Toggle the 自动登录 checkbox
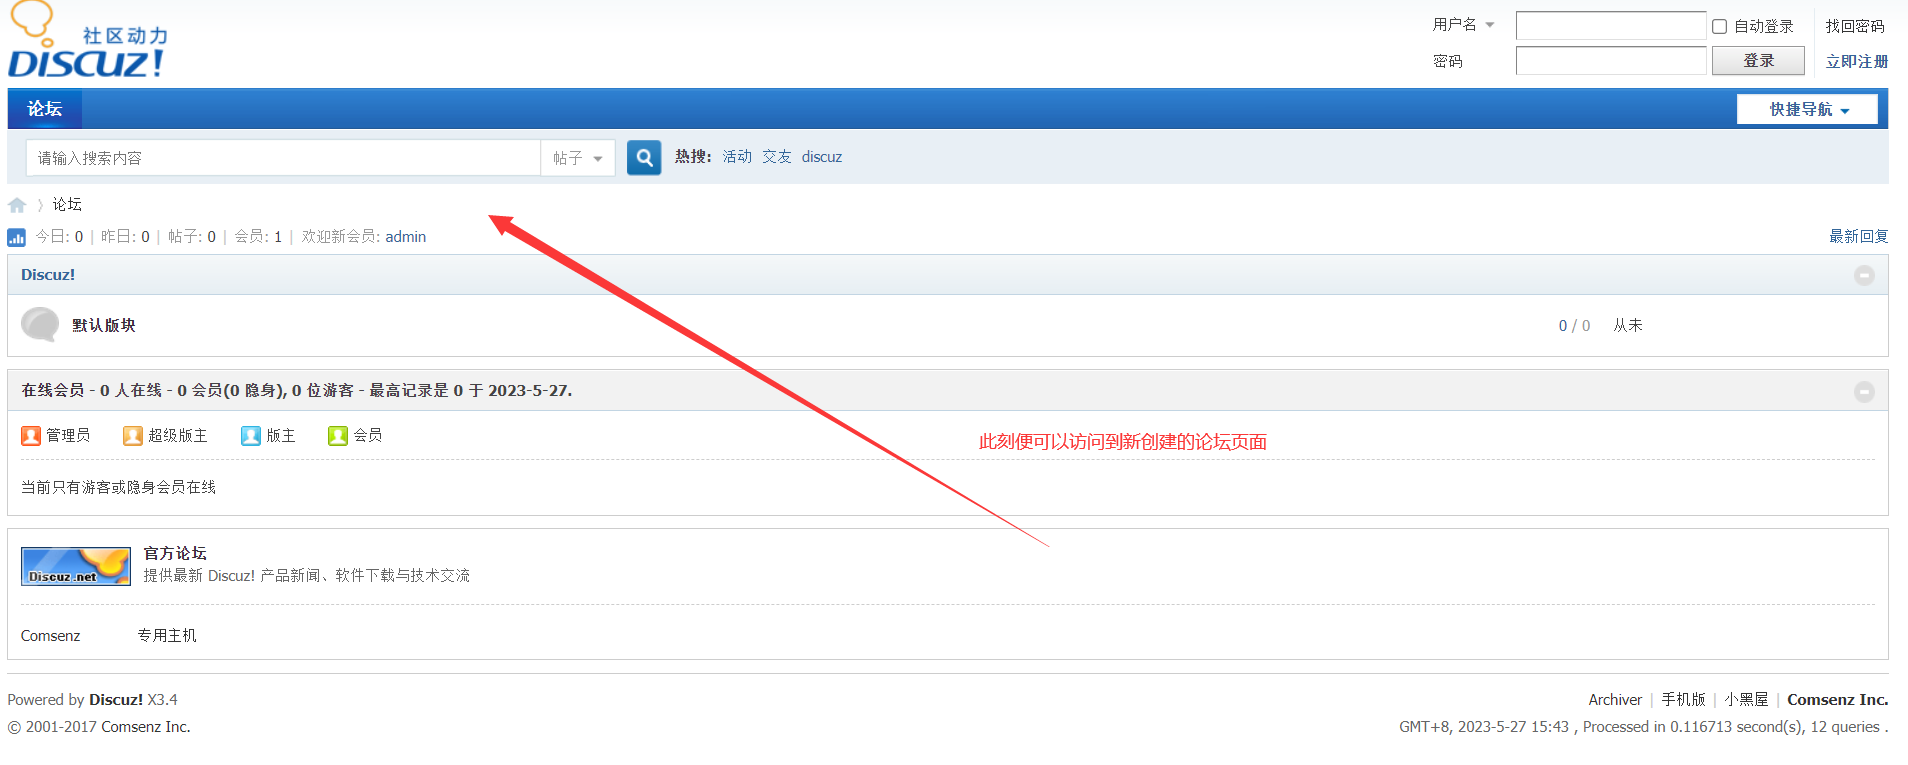This screenshot has width=1908, height=765. point(1719,27)
